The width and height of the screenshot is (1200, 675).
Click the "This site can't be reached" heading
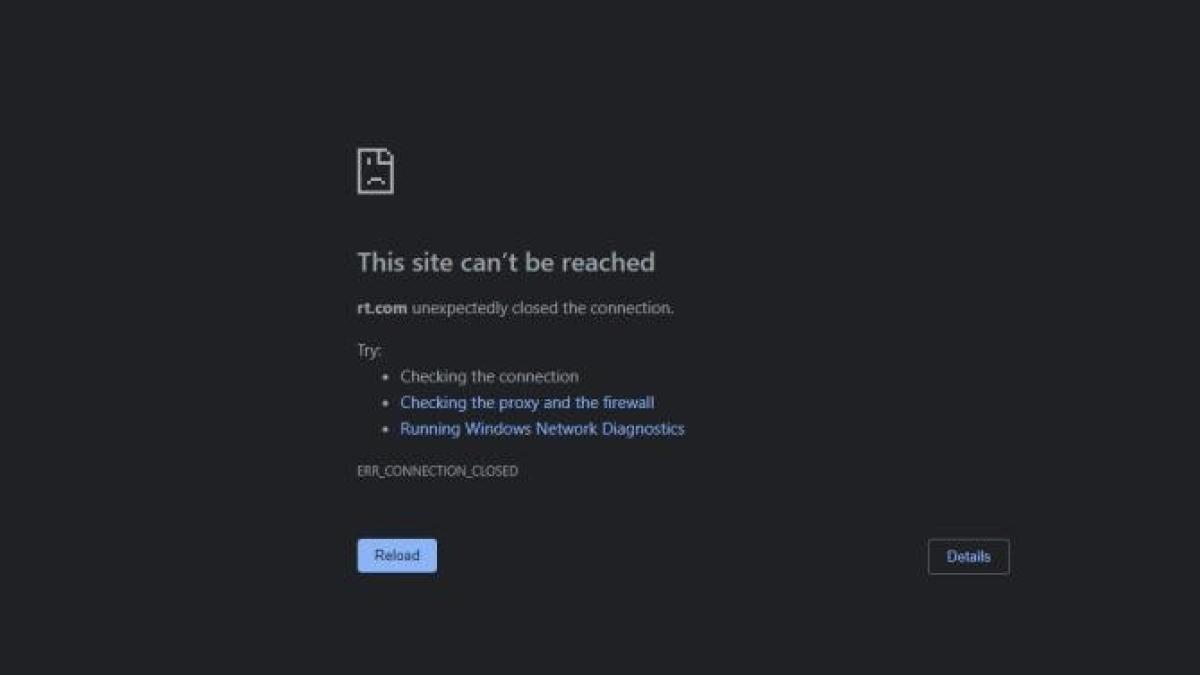[x=506, y=262]
